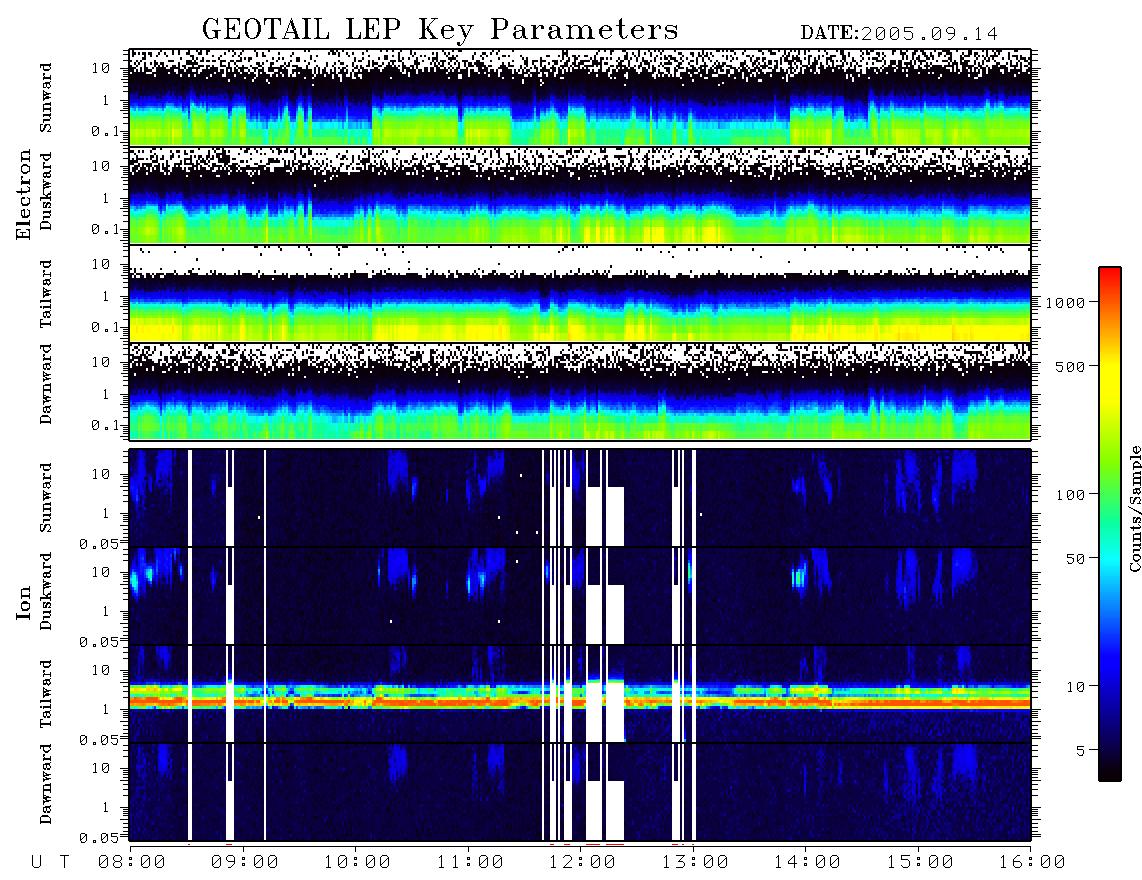Select the vertical Electron group label
Image resolution: width=1142 pixels, height=880 pixels.
pos(23,194)
